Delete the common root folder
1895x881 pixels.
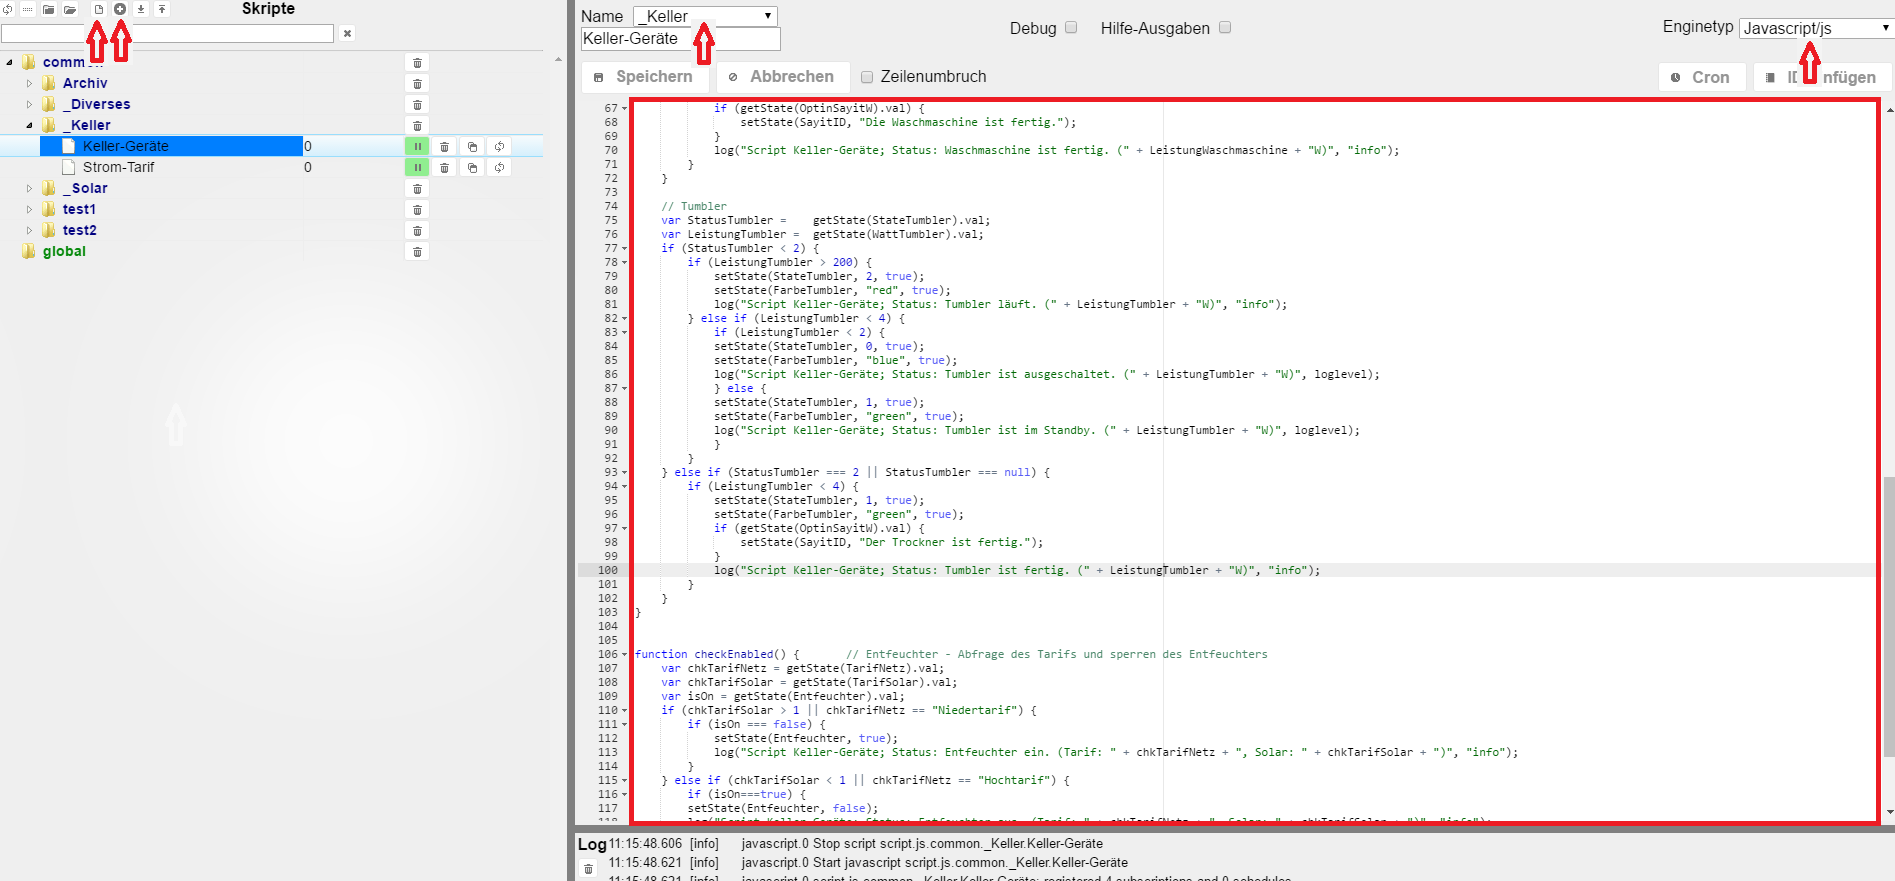tap(418, 63)
